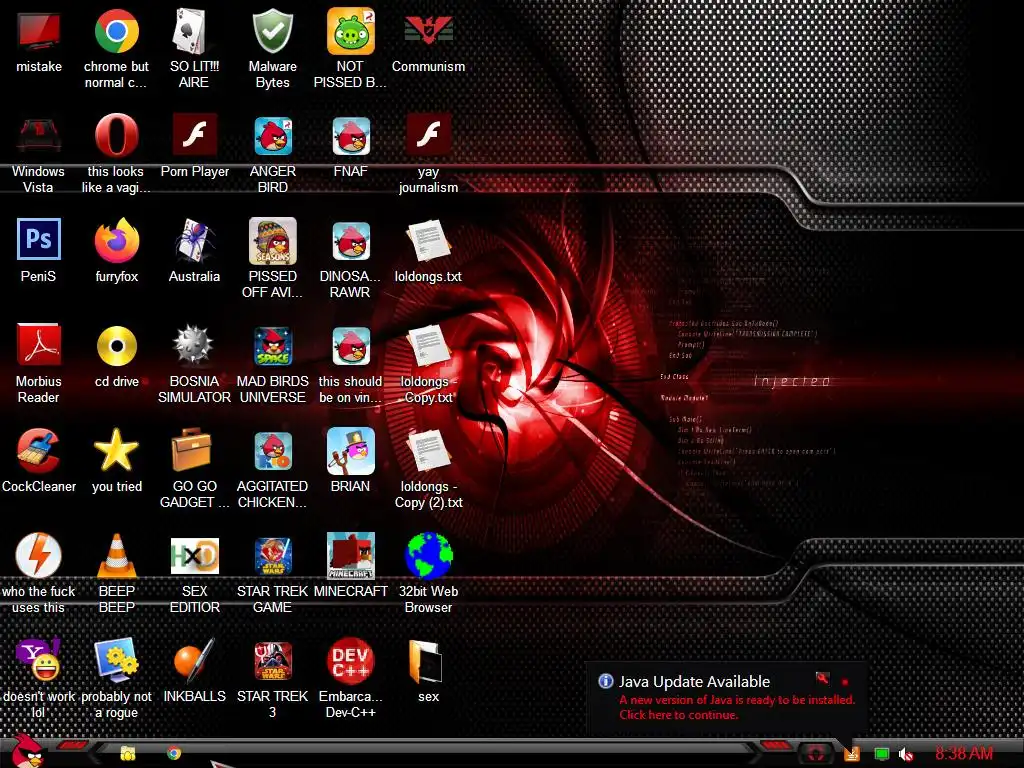Image resolution: width=1024 pixels, height=768 pixels.
Task: Open 'NOT PISSED B...' green pig icon
Action: click(350, 31)
